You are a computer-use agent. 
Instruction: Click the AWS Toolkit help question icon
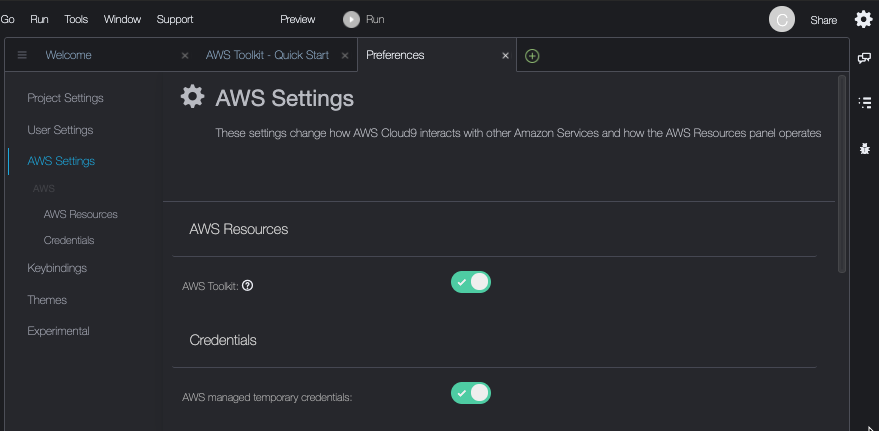(x=247, y=285)
